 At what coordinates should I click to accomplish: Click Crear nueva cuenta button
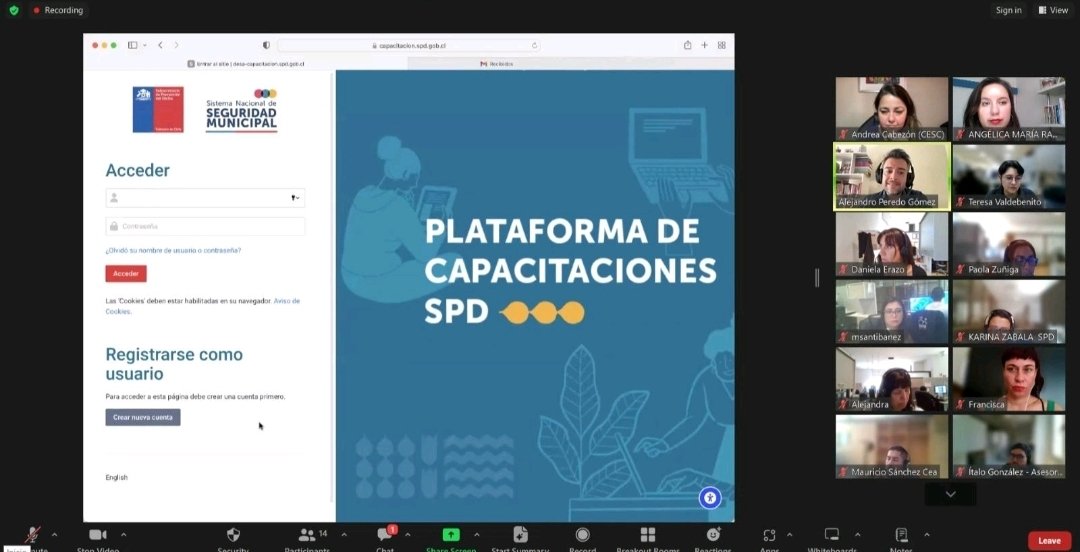pos(143,418)
